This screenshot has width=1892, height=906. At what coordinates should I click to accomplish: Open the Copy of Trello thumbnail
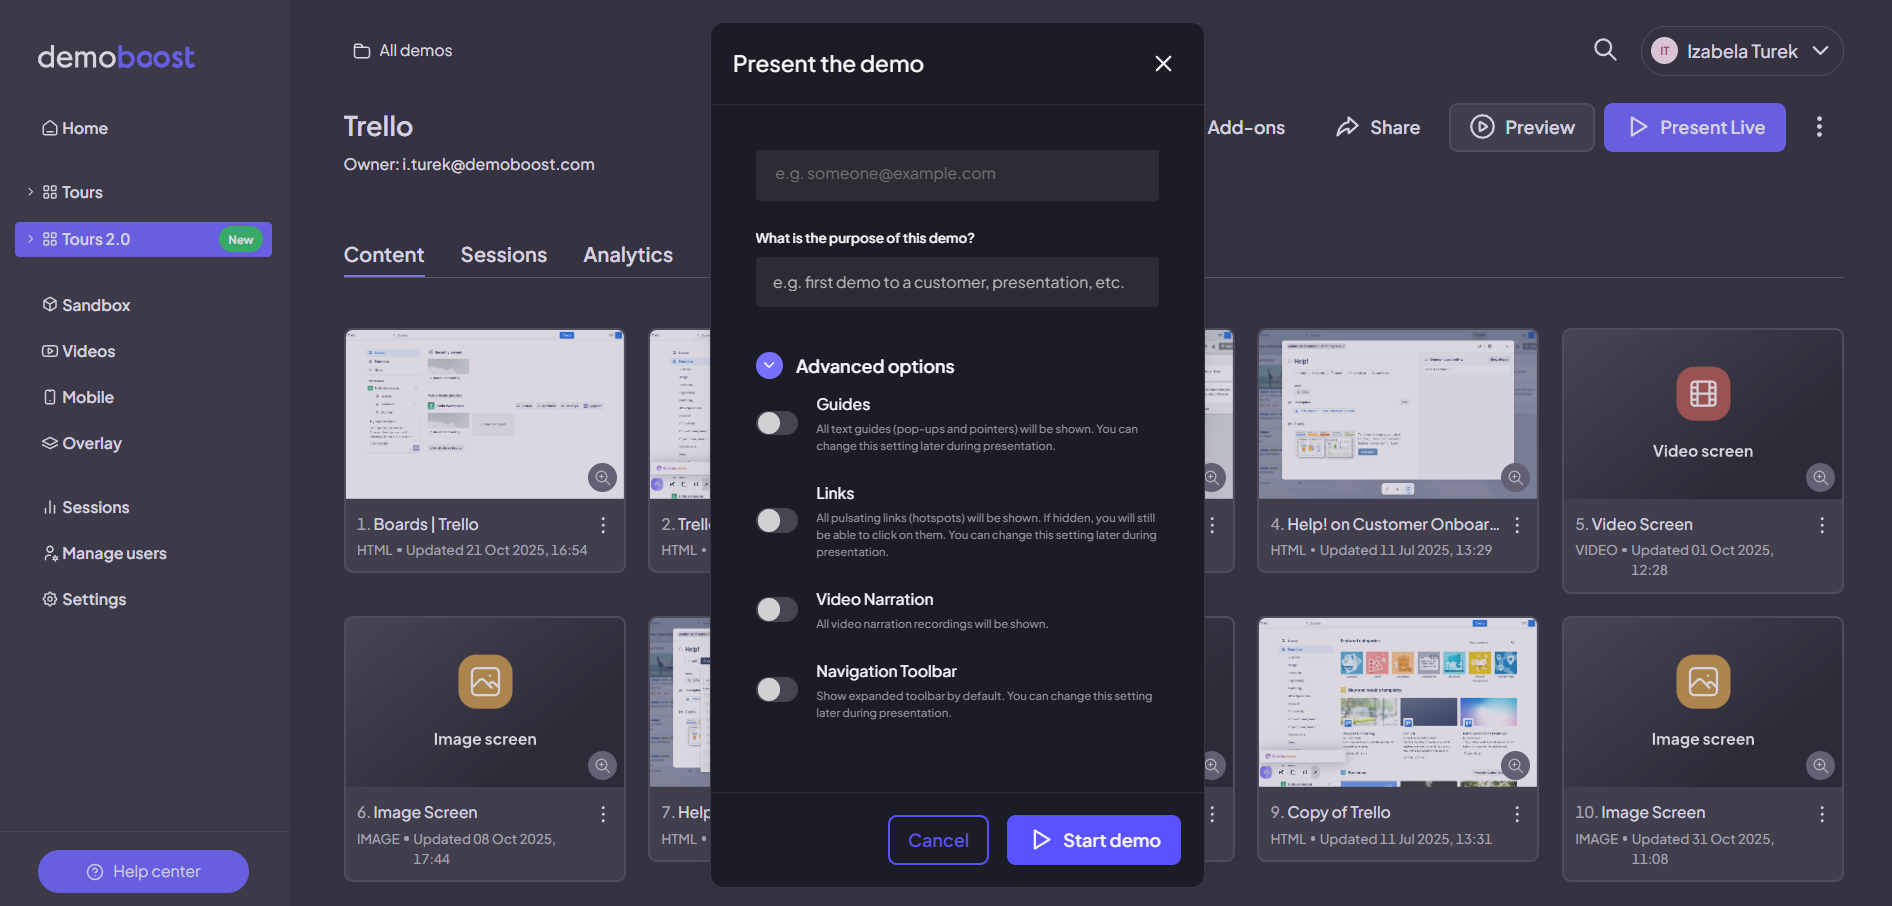point(1397,702)
